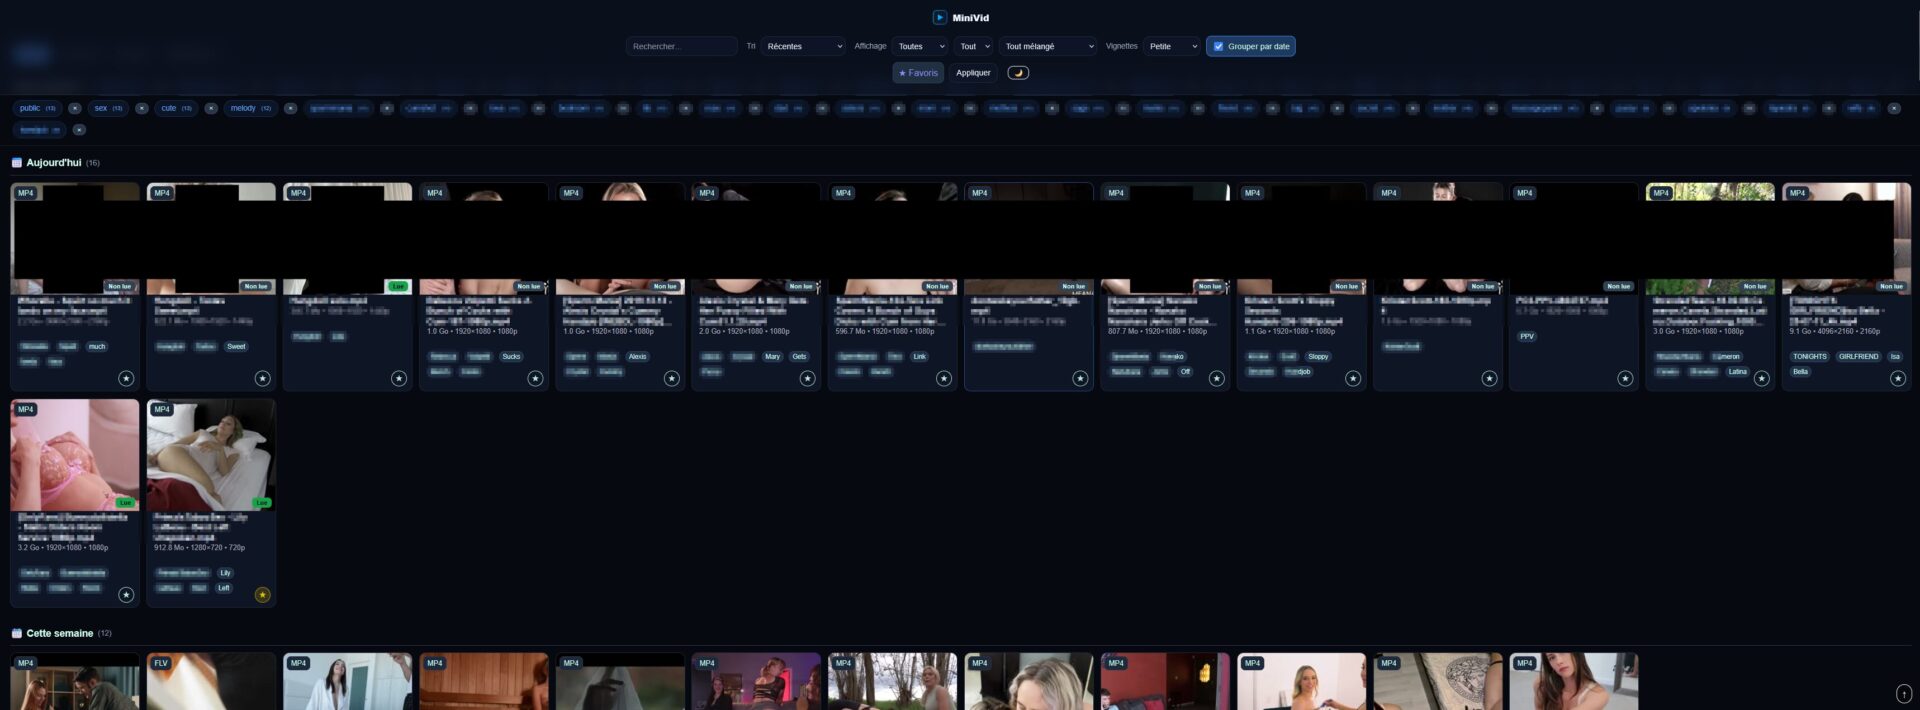1920x710 pixels.
Task: Open the Affichage dropdown showing Toutes
Action: click(919, 46)
